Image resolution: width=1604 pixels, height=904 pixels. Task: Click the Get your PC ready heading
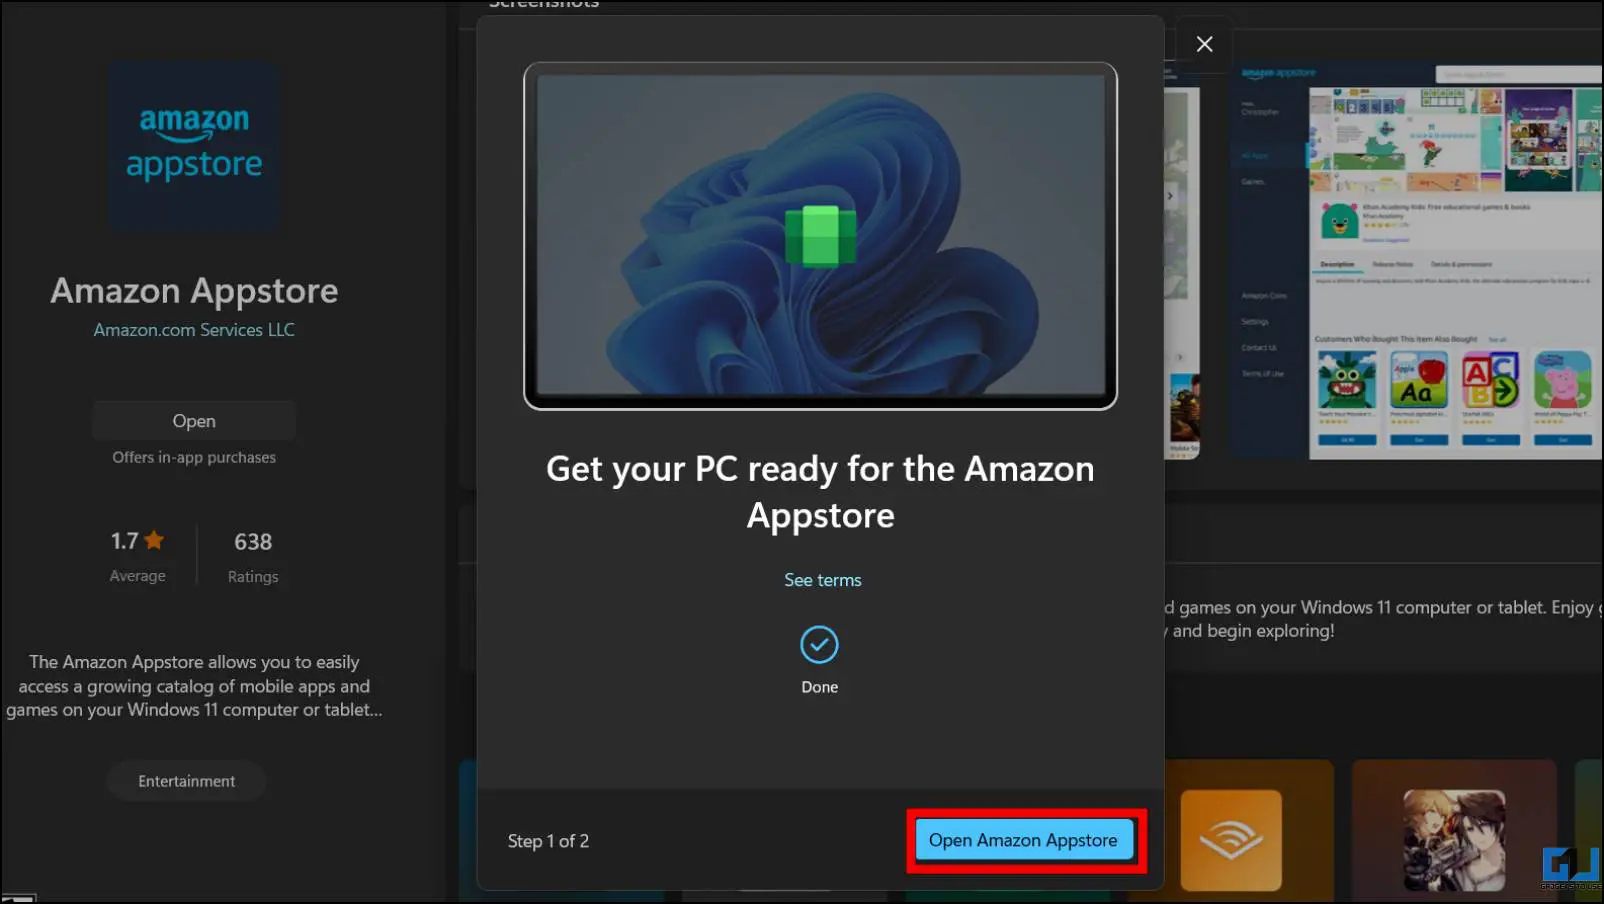pyautogui.click(x=820, y=492)
